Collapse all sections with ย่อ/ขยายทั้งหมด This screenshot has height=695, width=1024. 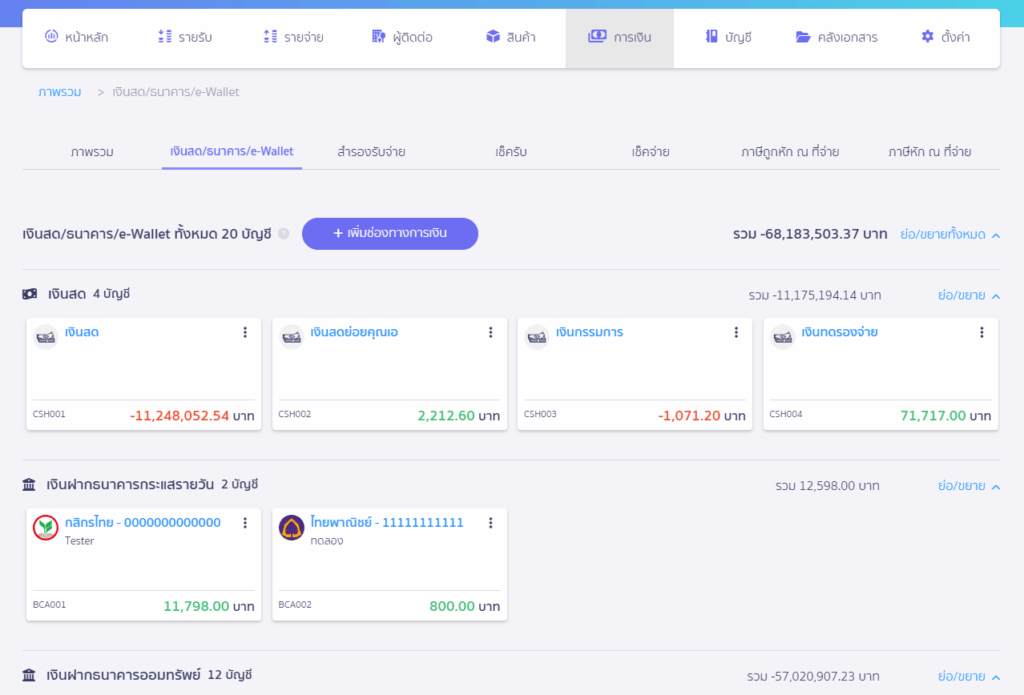point(949,234)
